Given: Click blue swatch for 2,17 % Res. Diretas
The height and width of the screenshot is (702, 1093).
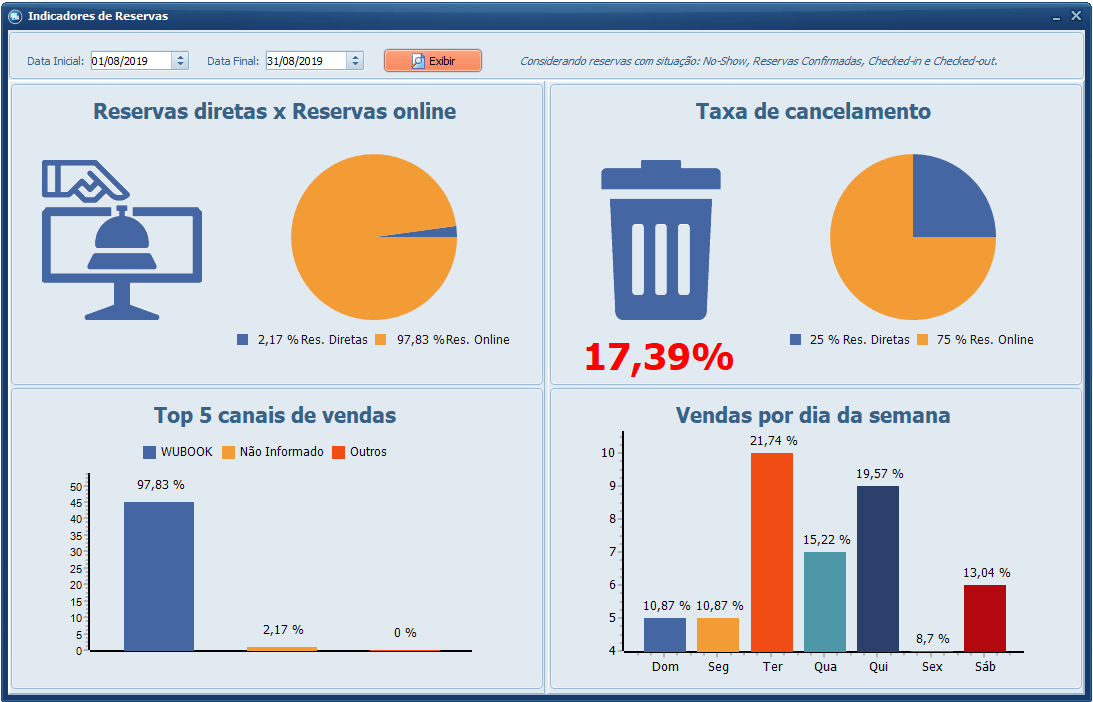Looking at the screenshot, I should (x=243, y=339).
